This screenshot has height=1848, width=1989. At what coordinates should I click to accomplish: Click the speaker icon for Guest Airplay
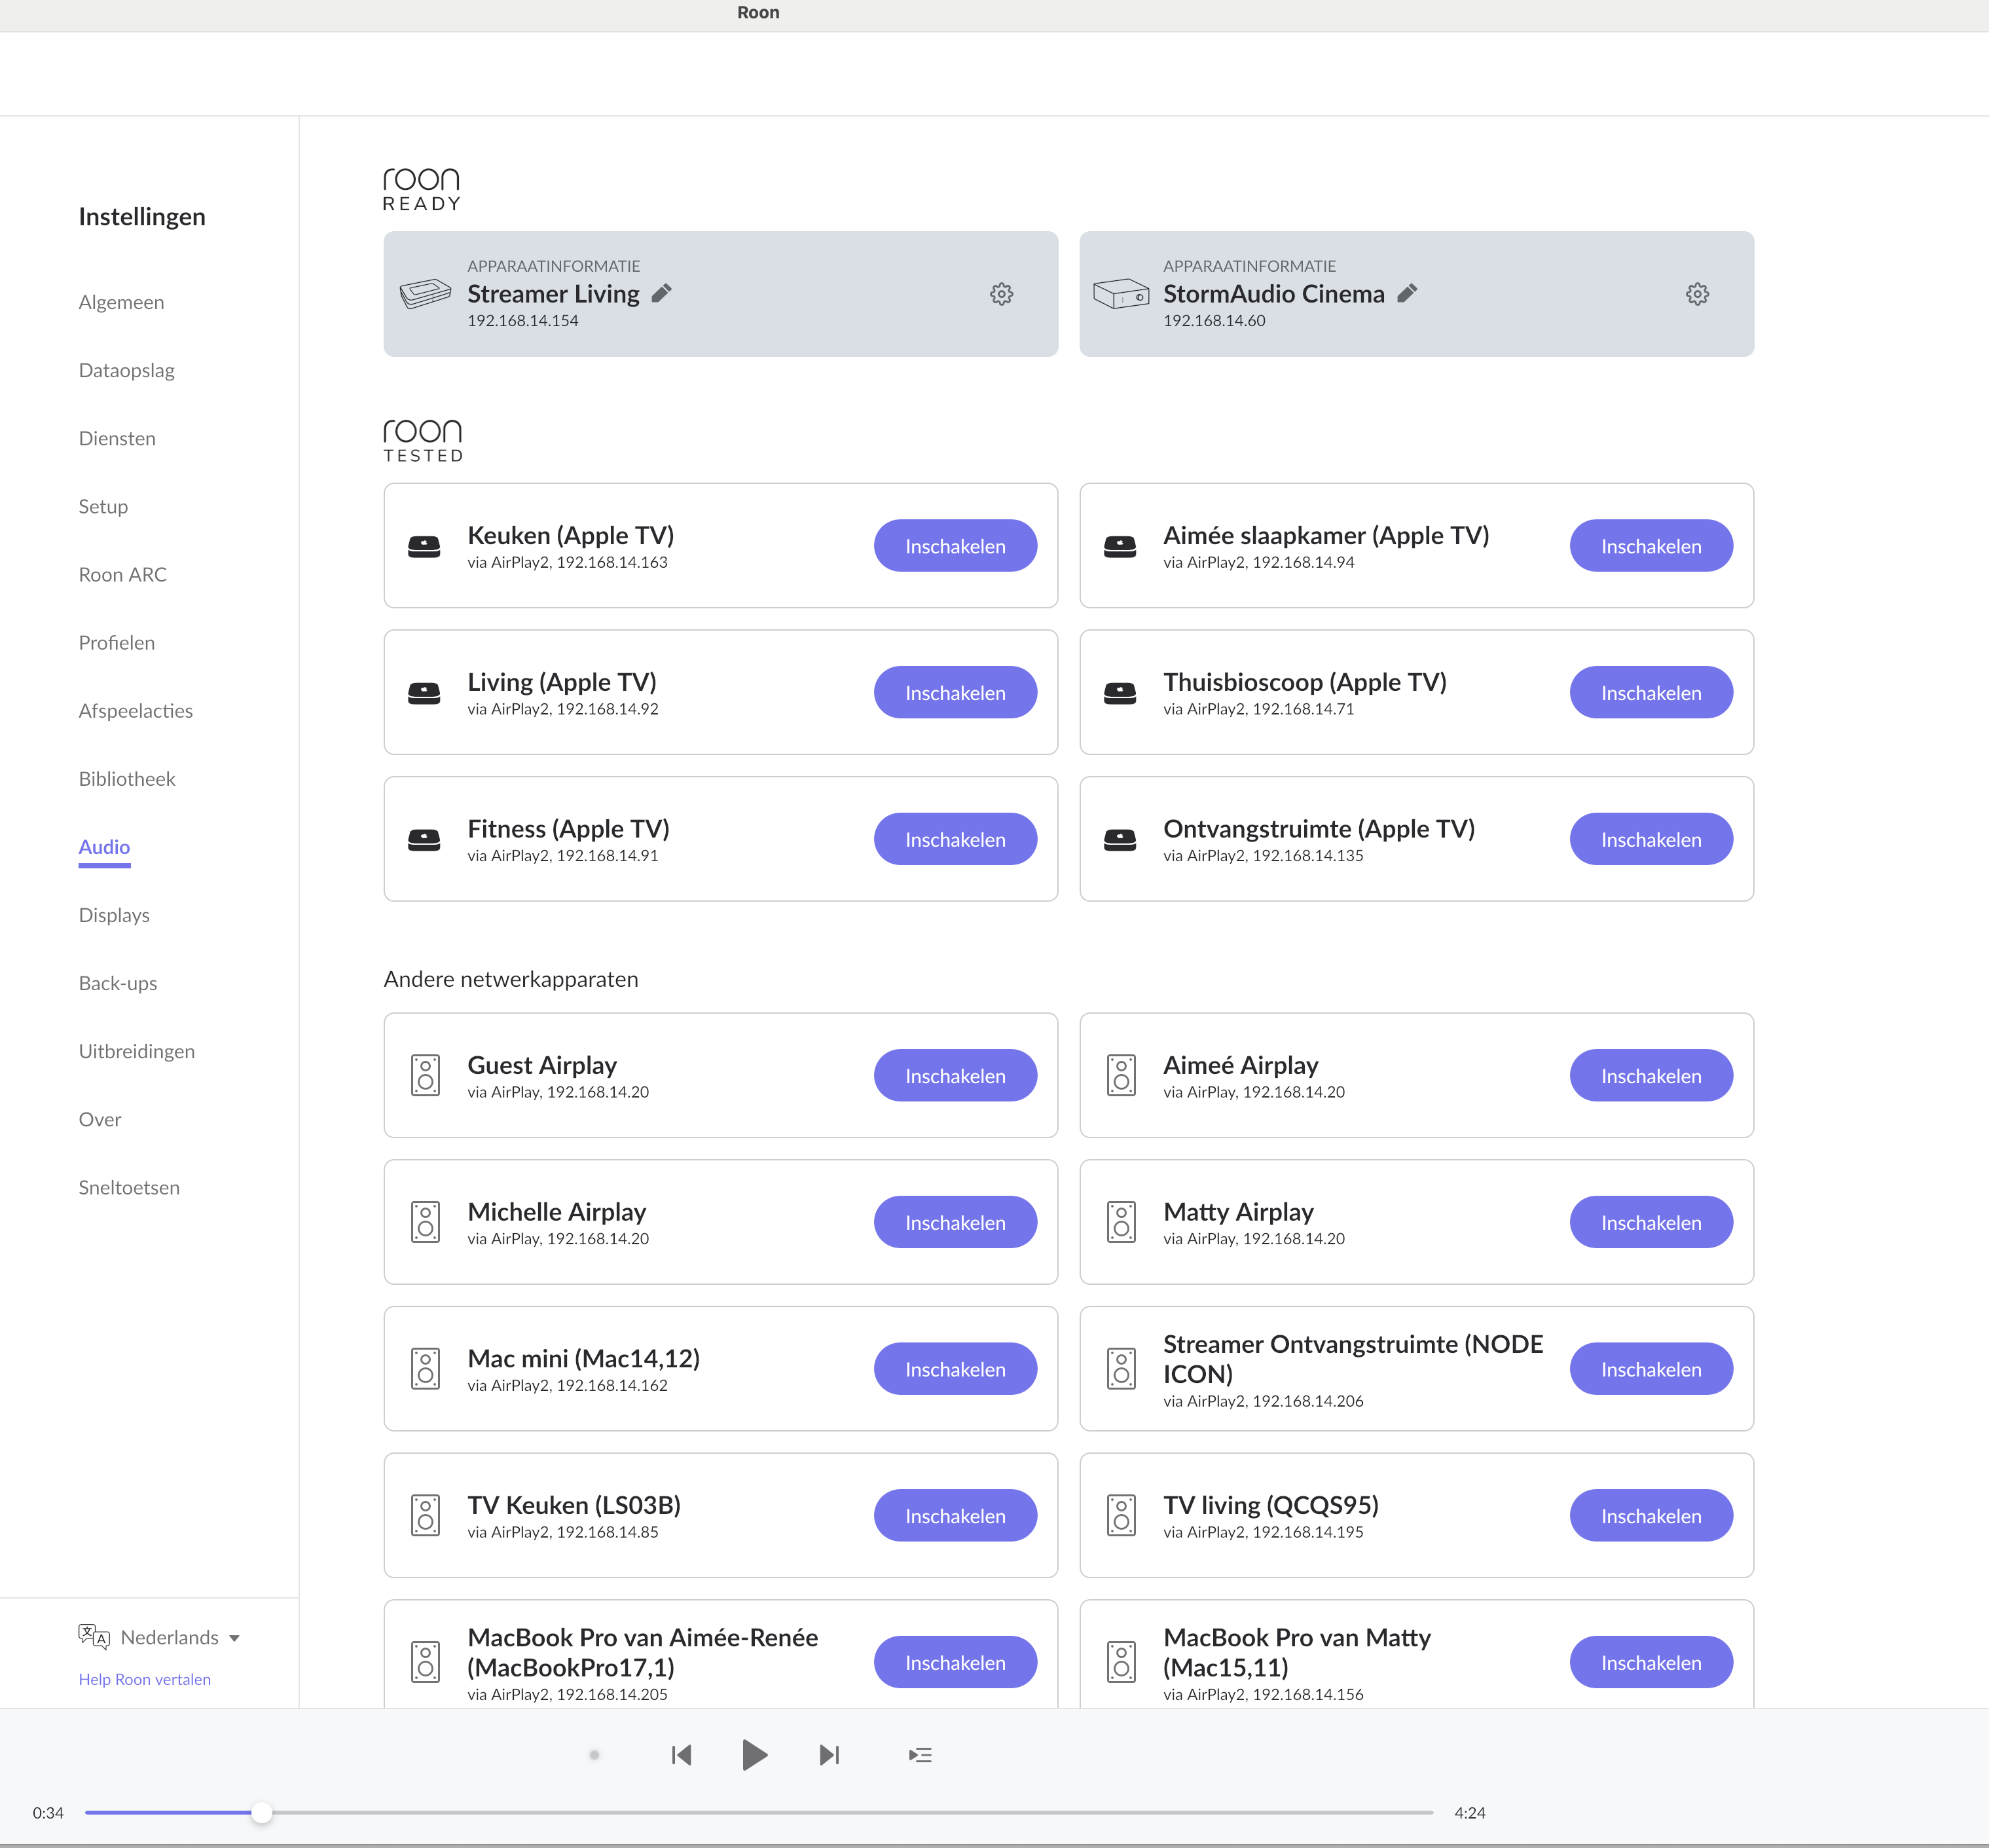425,1076
